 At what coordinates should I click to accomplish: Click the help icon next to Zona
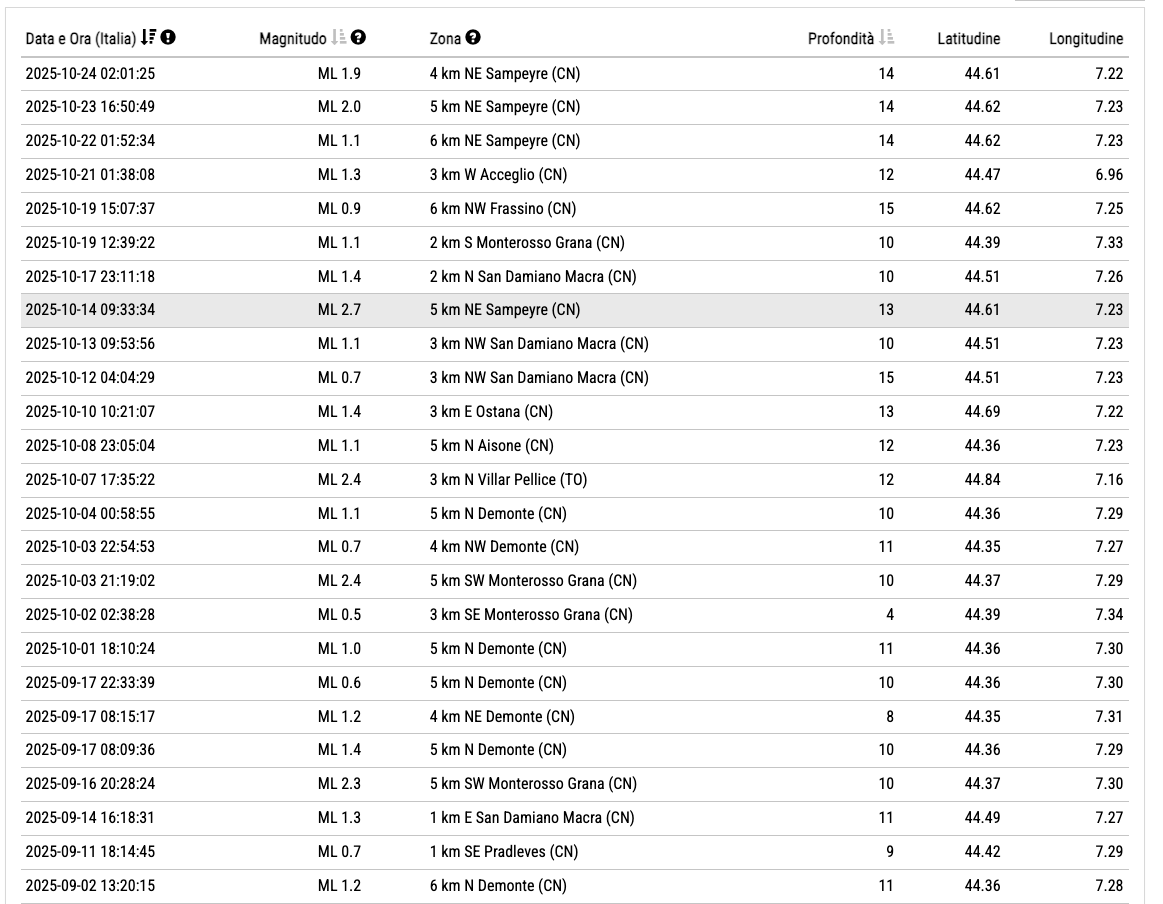click(473, 38)
